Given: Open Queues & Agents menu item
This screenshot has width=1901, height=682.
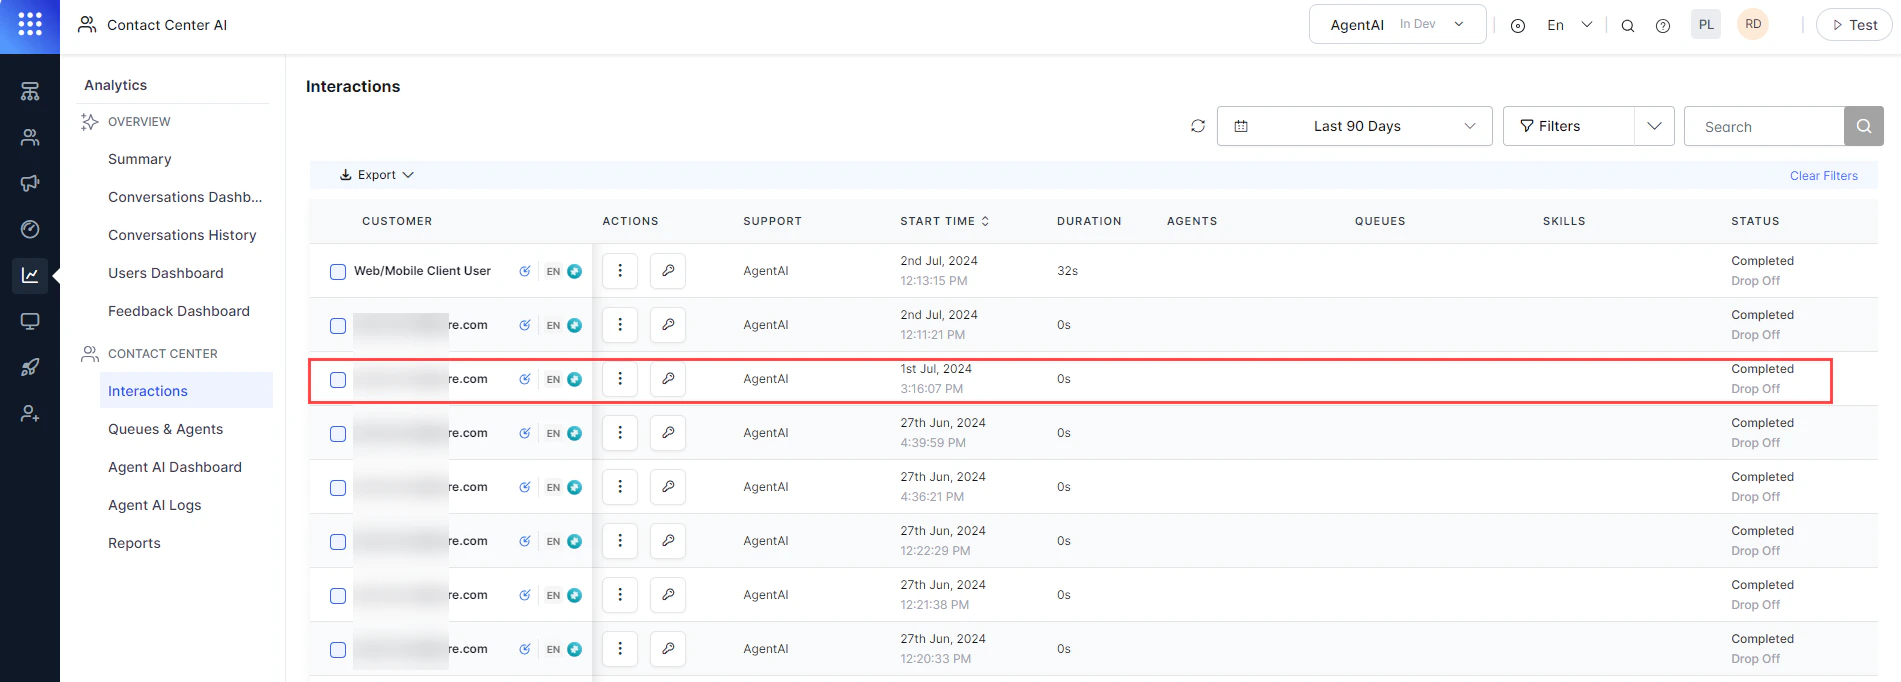Looking at the screenshot, I should point(166,429).
